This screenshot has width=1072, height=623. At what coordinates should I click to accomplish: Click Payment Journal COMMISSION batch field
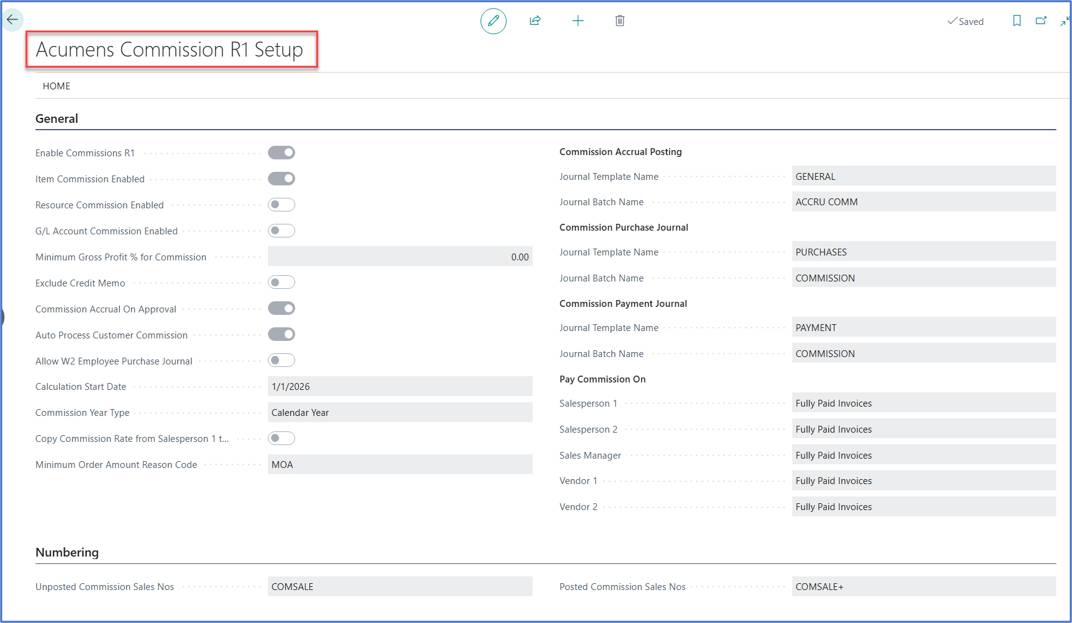tap(924, 354)
